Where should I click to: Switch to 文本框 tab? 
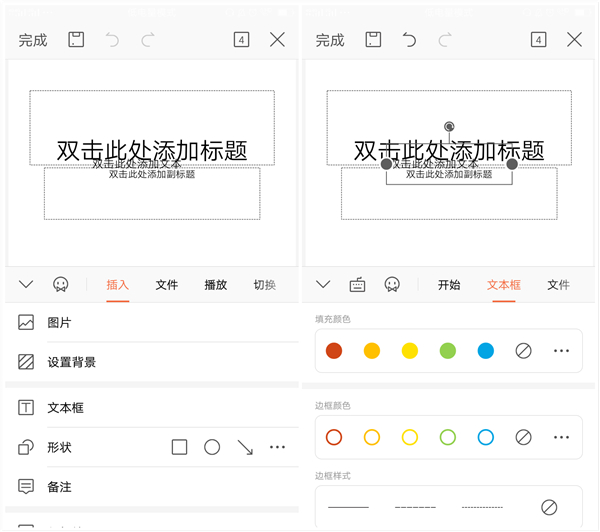coord(504,285)
